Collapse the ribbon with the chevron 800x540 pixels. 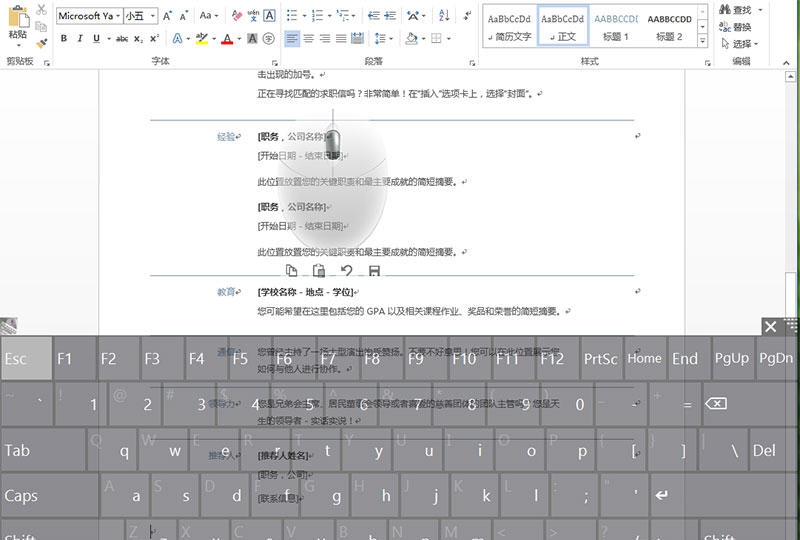tap(786, 63)
